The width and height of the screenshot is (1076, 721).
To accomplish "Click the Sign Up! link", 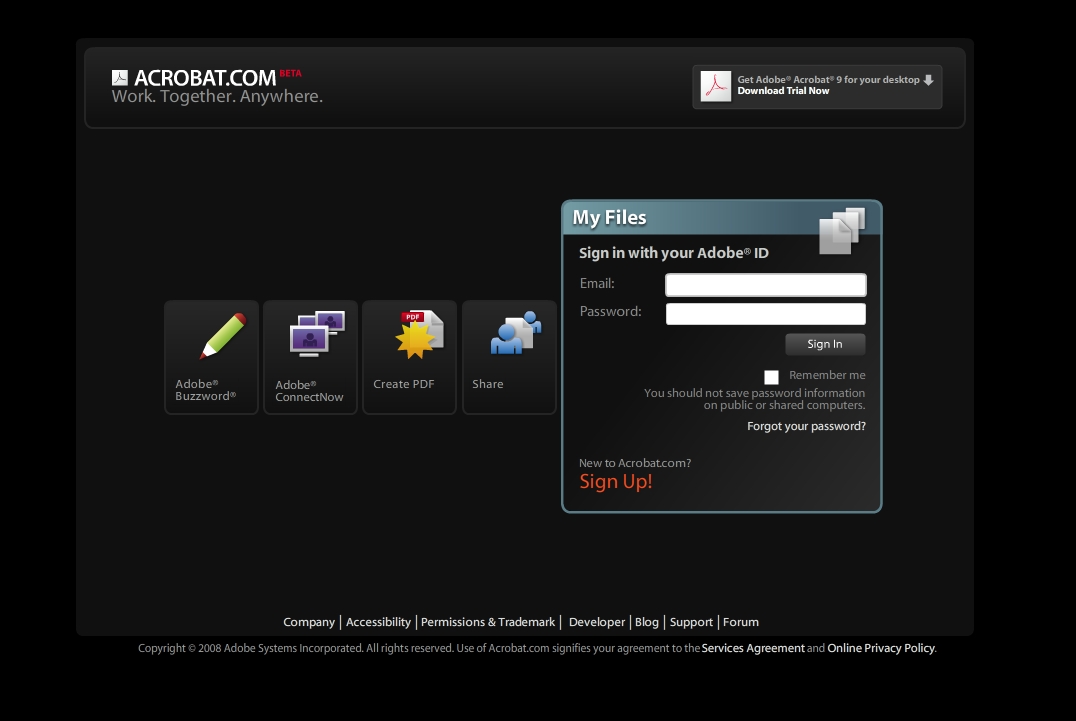I will pos(616,482).
